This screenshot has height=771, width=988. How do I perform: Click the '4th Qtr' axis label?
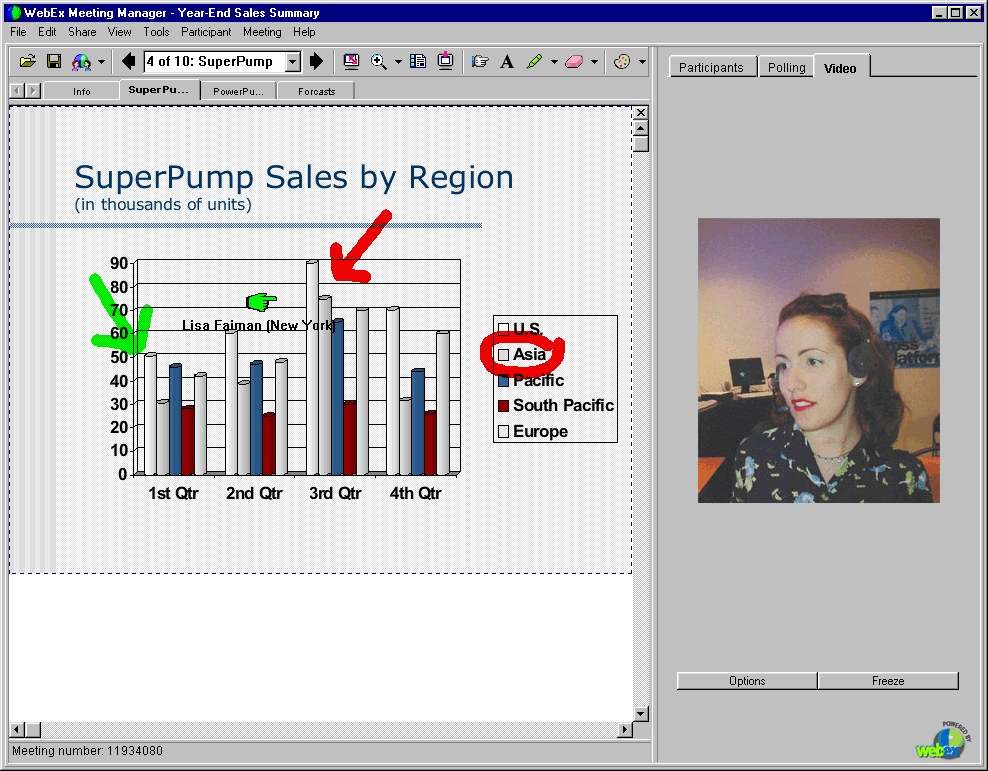(415, 493)
